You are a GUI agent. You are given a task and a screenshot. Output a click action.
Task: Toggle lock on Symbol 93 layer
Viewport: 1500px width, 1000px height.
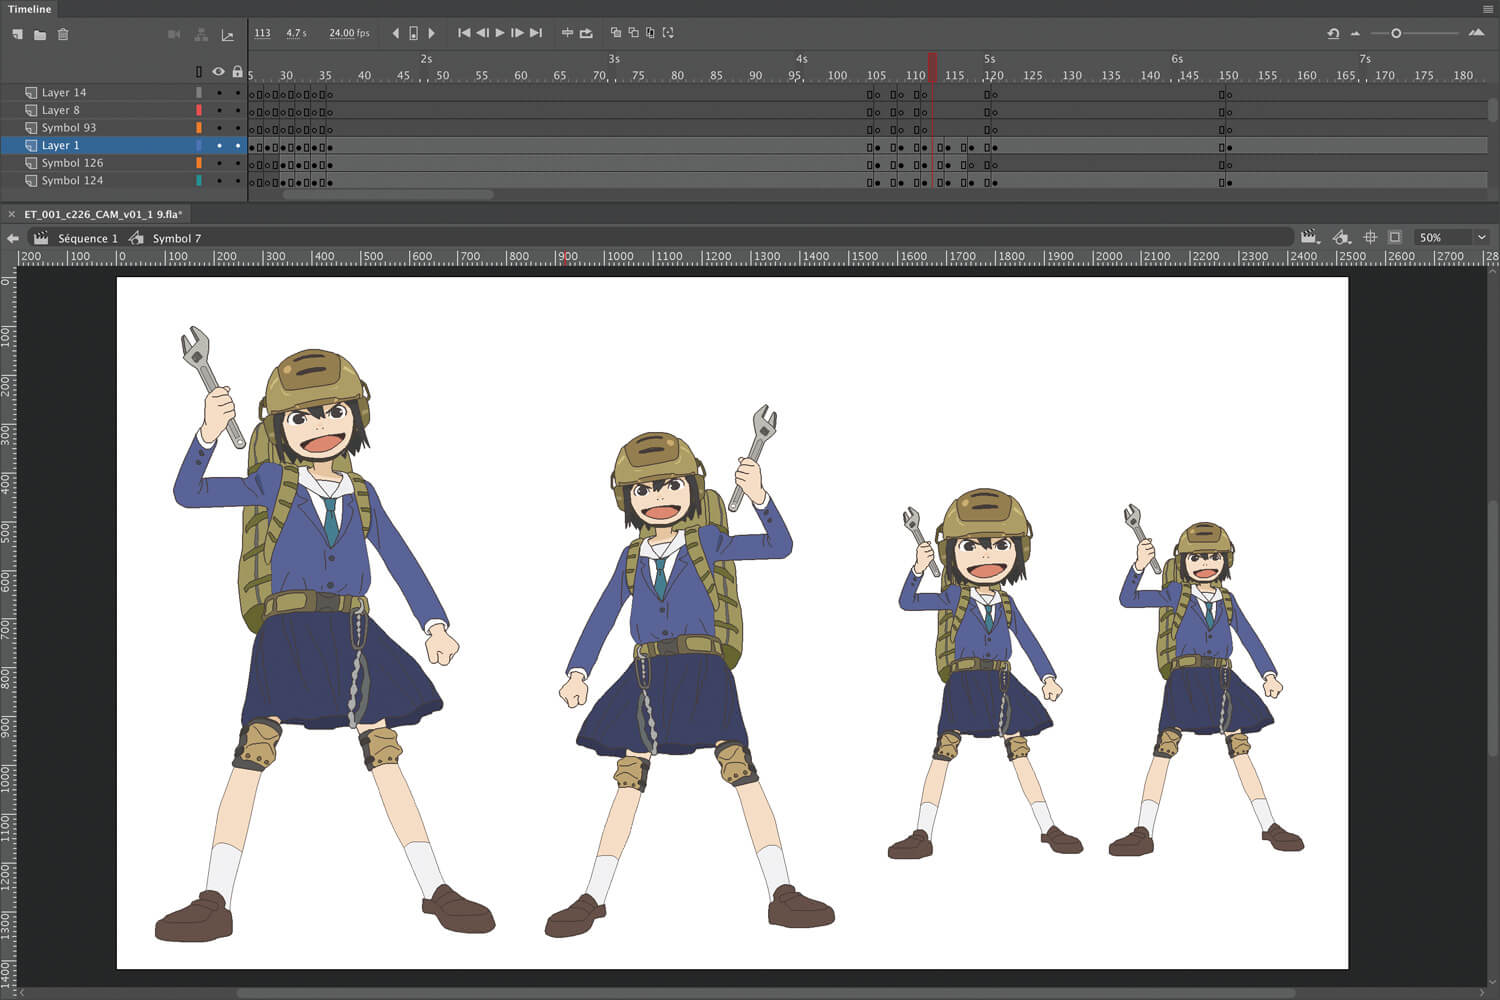click(x=237, y=128)
